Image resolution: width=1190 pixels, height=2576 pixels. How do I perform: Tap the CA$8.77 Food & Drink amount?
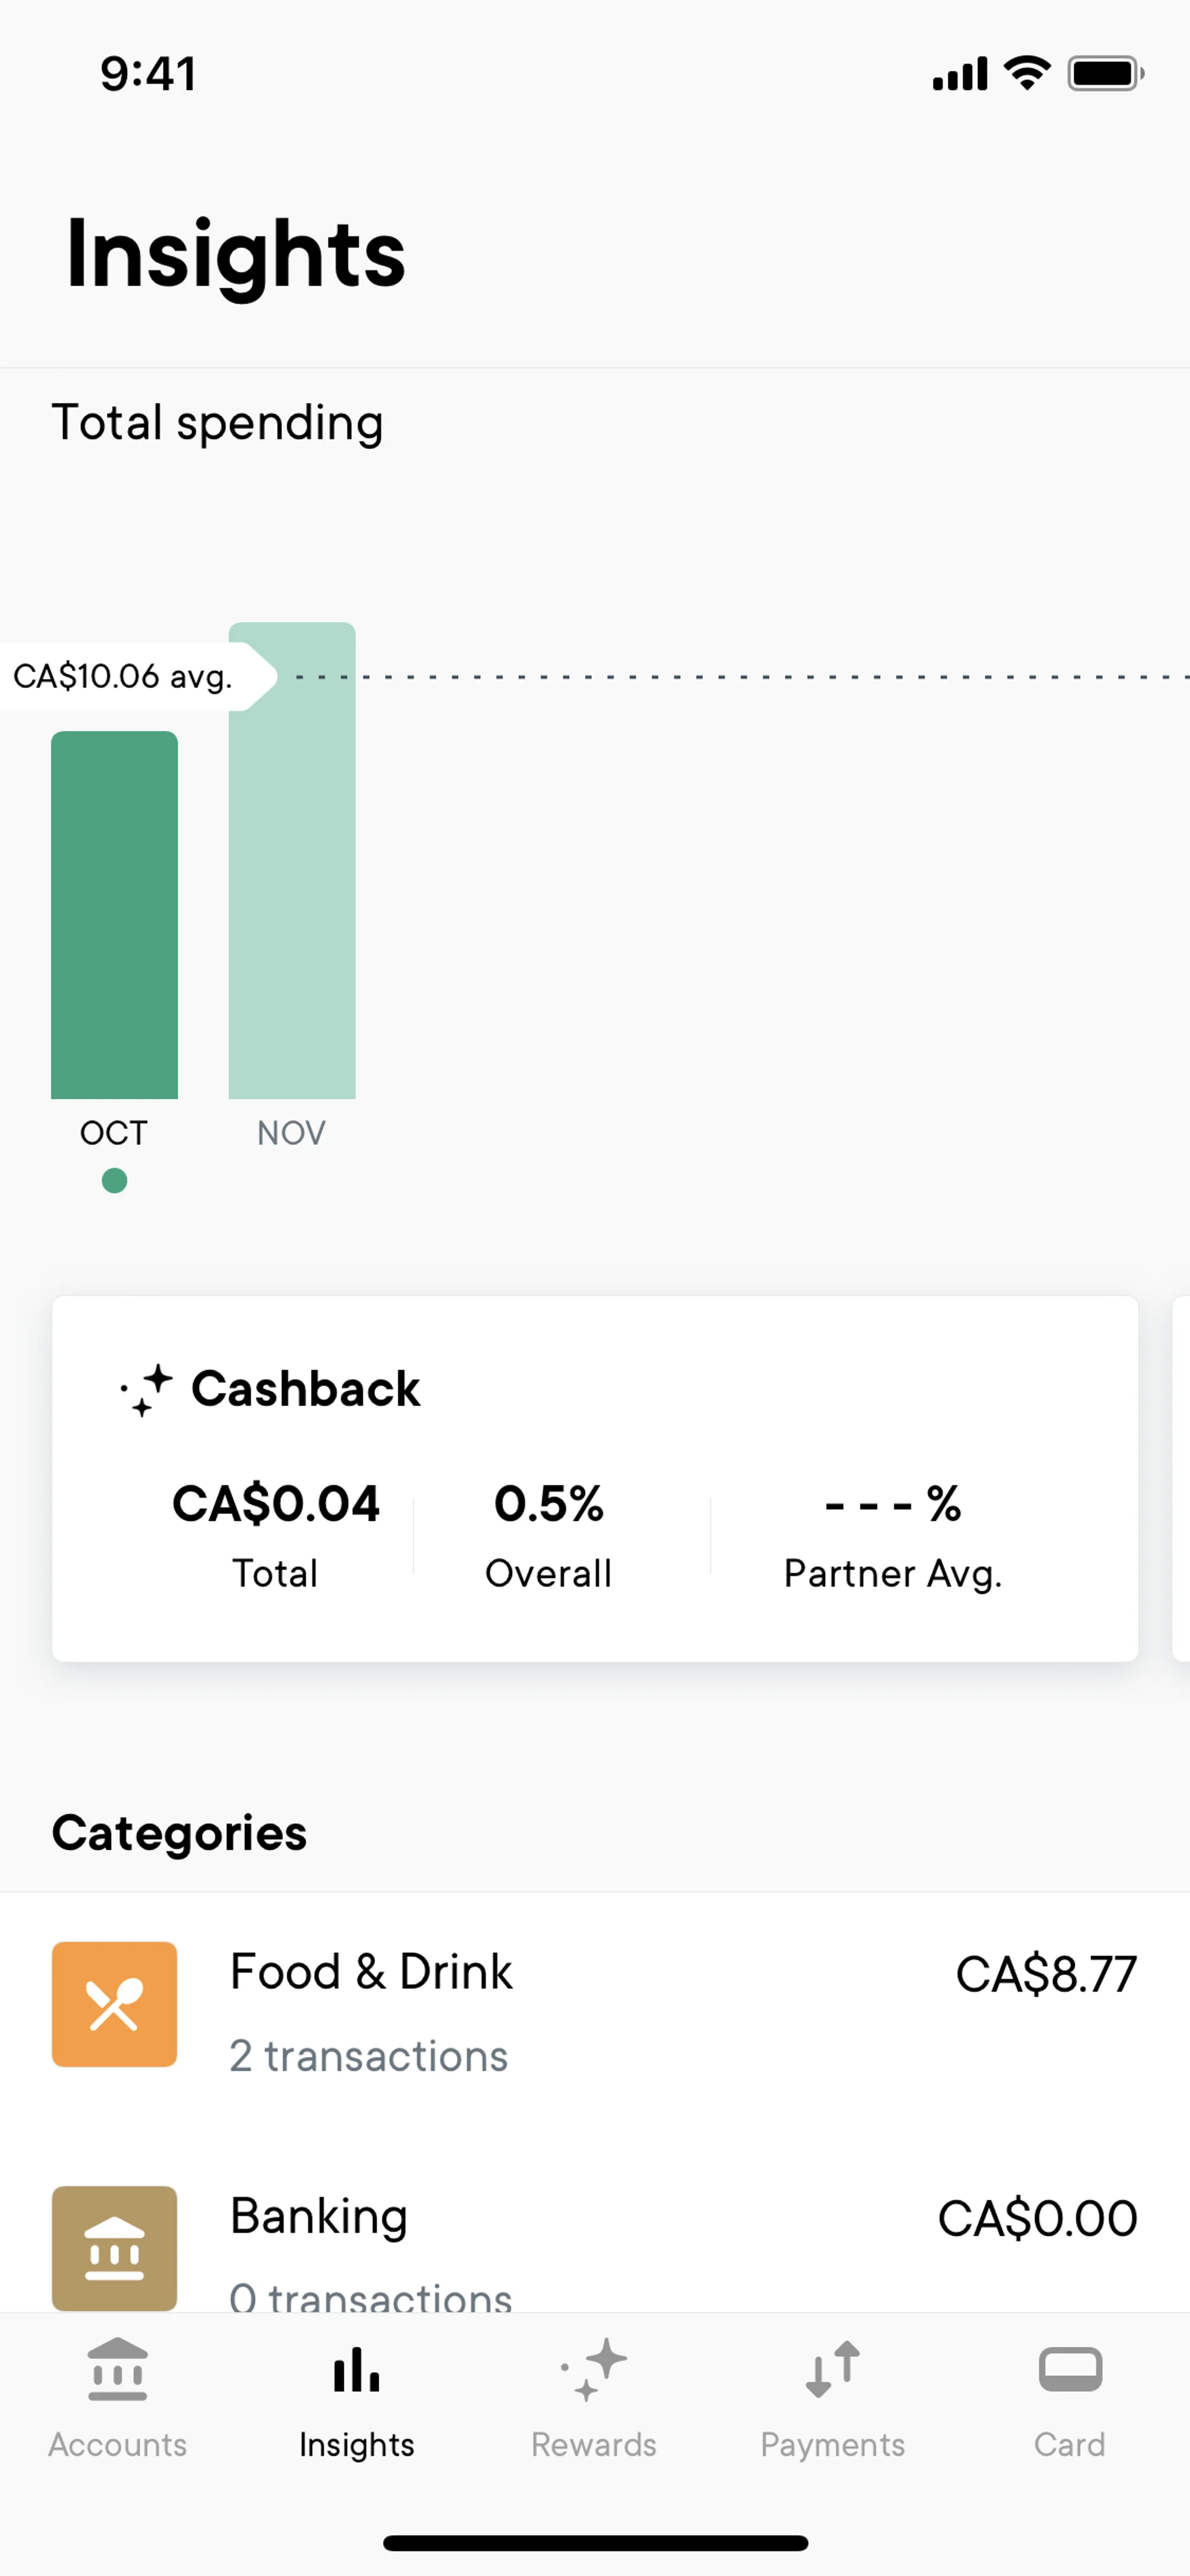pos(1046,1974)
